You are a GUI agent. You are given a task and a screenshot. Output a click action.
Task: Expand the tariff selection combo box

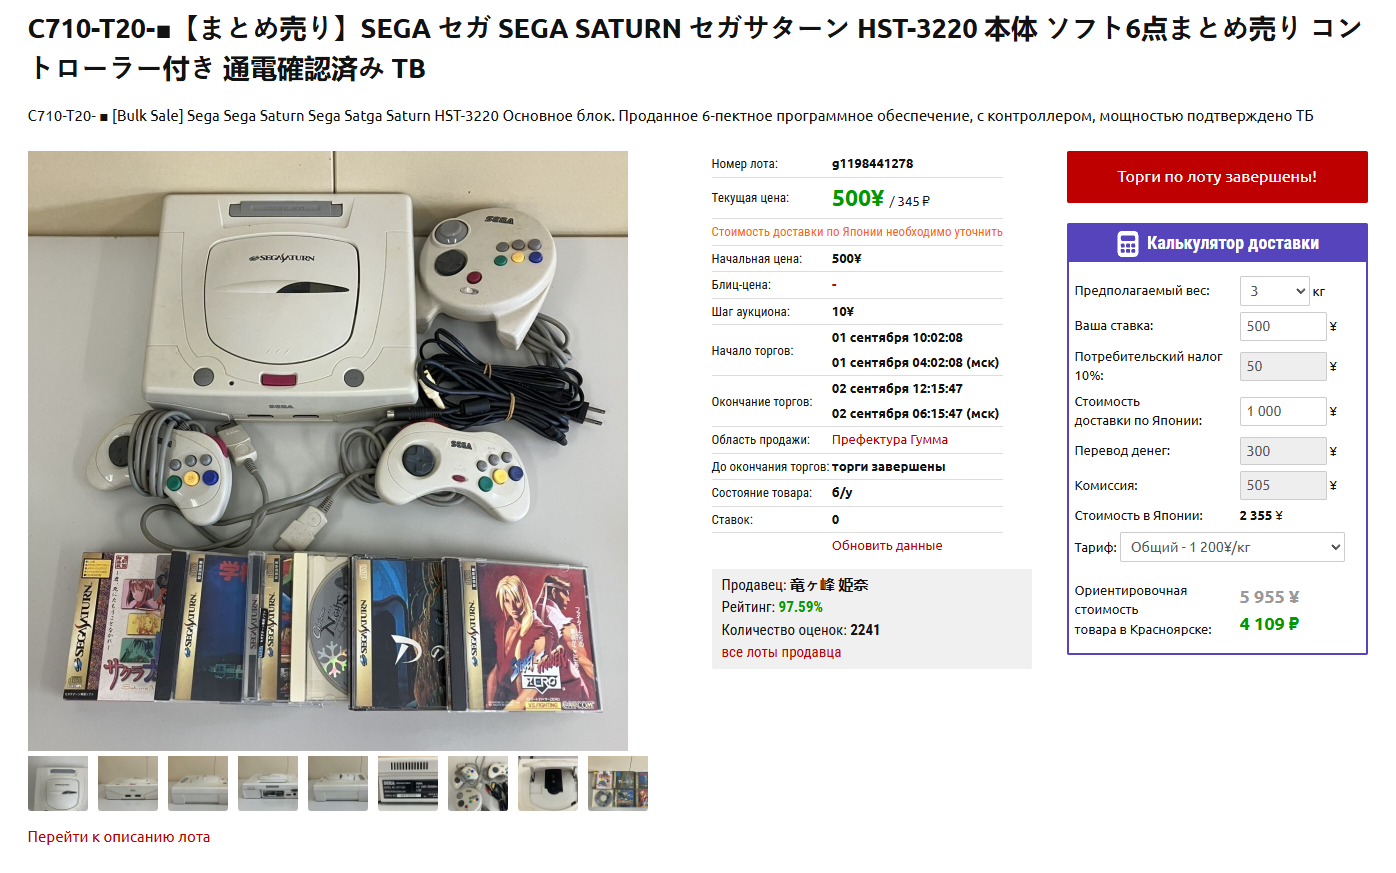[x=1232, y=547]
